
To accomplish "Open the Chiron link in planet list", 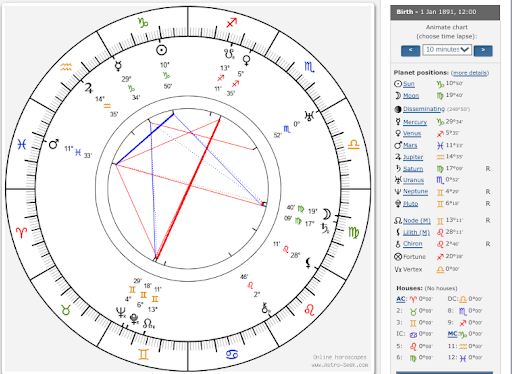I will 413,244.
